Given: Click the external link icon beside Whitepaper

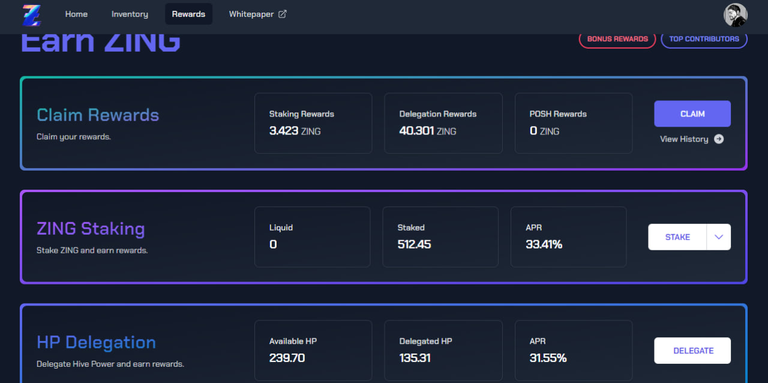Looking at the screenshot, I should (282, 14).
